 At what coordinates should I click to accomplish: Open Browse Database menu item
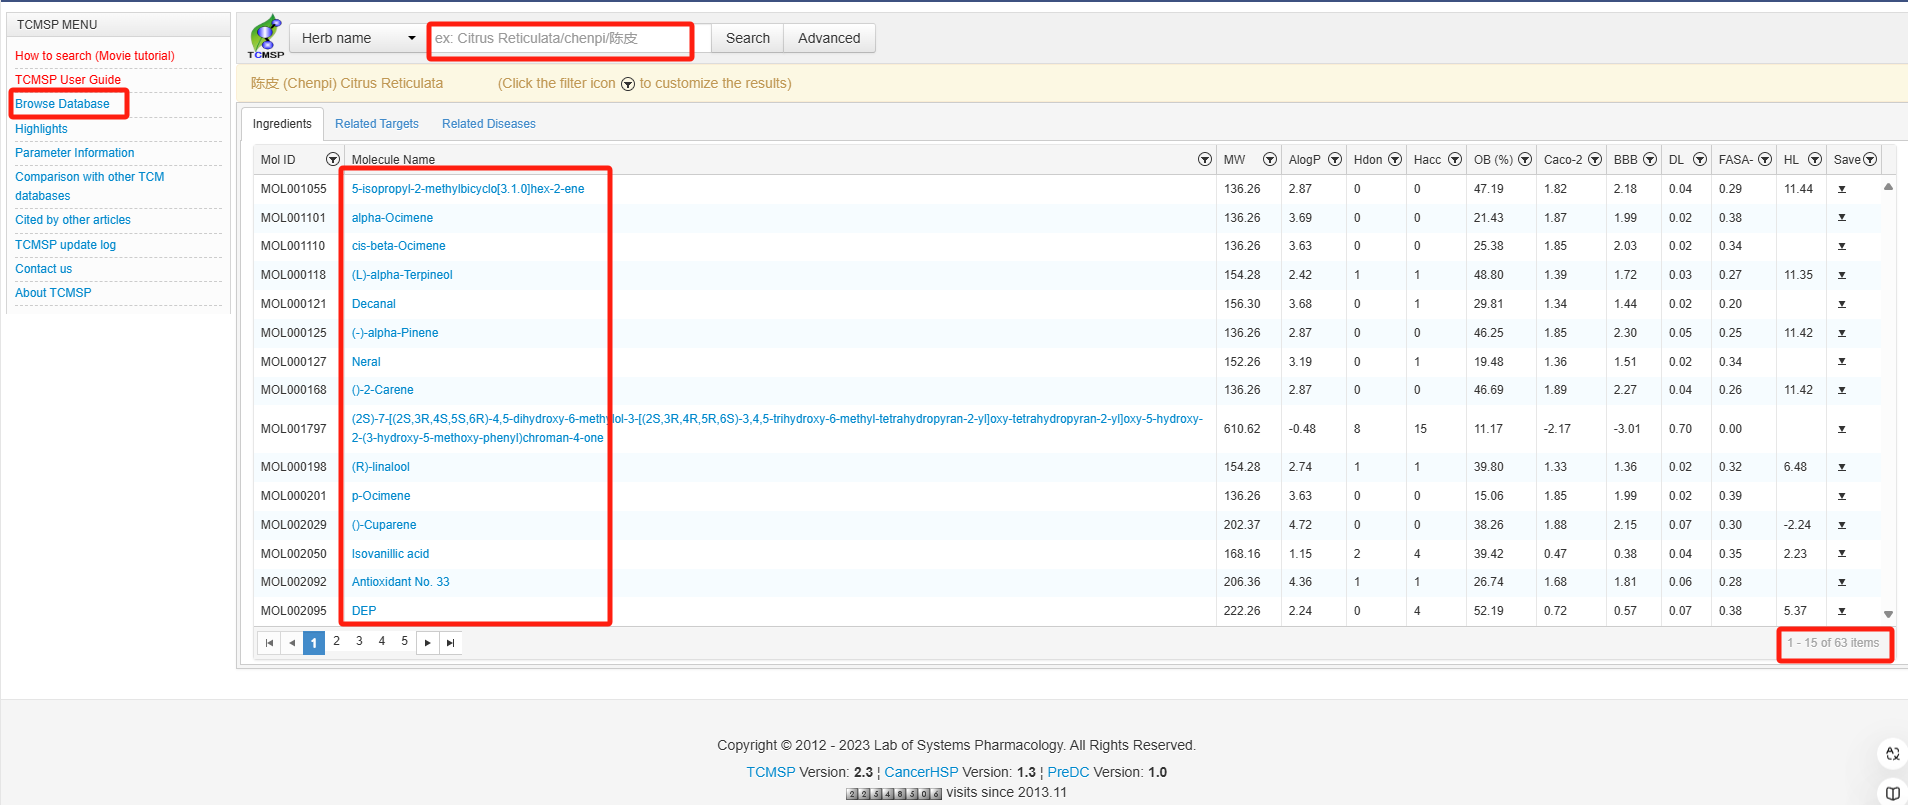[x=62, y=104]
